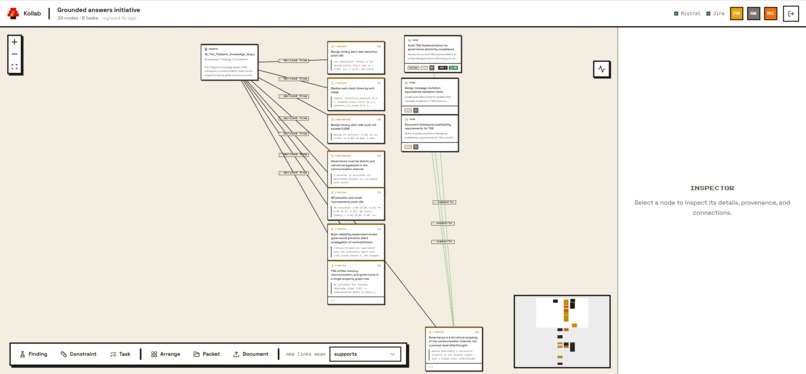
Task: Select the message mutation equivalence validation task
Action: tap(430, 97)
